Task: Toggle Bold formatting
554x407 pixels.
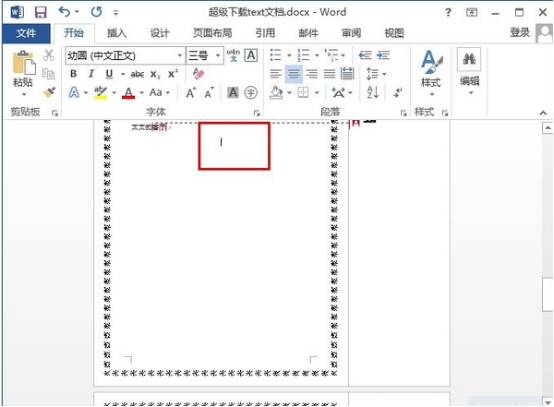Action: coord(73,74)
